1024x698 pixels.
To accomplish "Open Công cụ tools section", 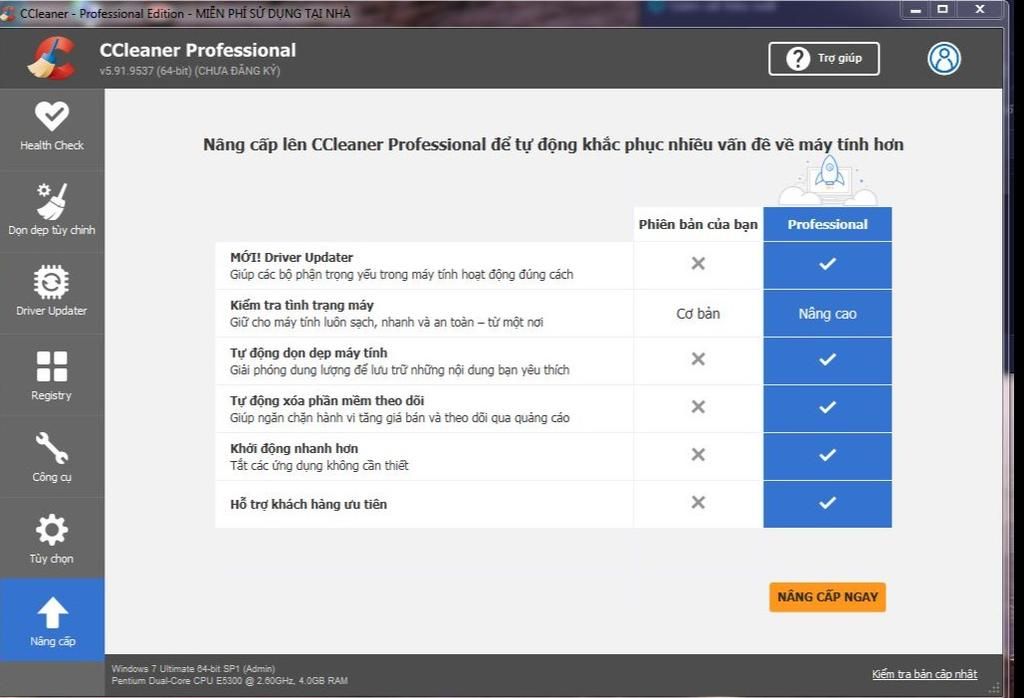I will point(52,457).
